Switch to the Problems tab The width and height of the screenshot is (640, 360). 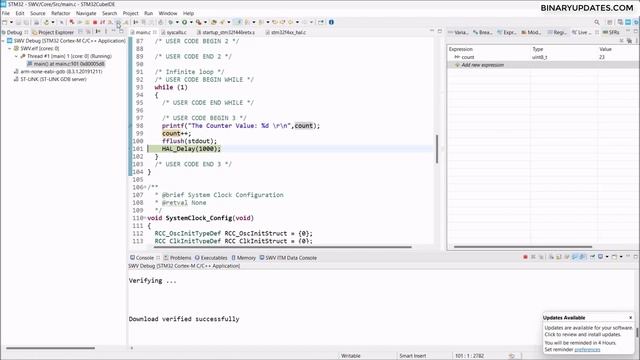pyautogui.click(x=177, y=258)
